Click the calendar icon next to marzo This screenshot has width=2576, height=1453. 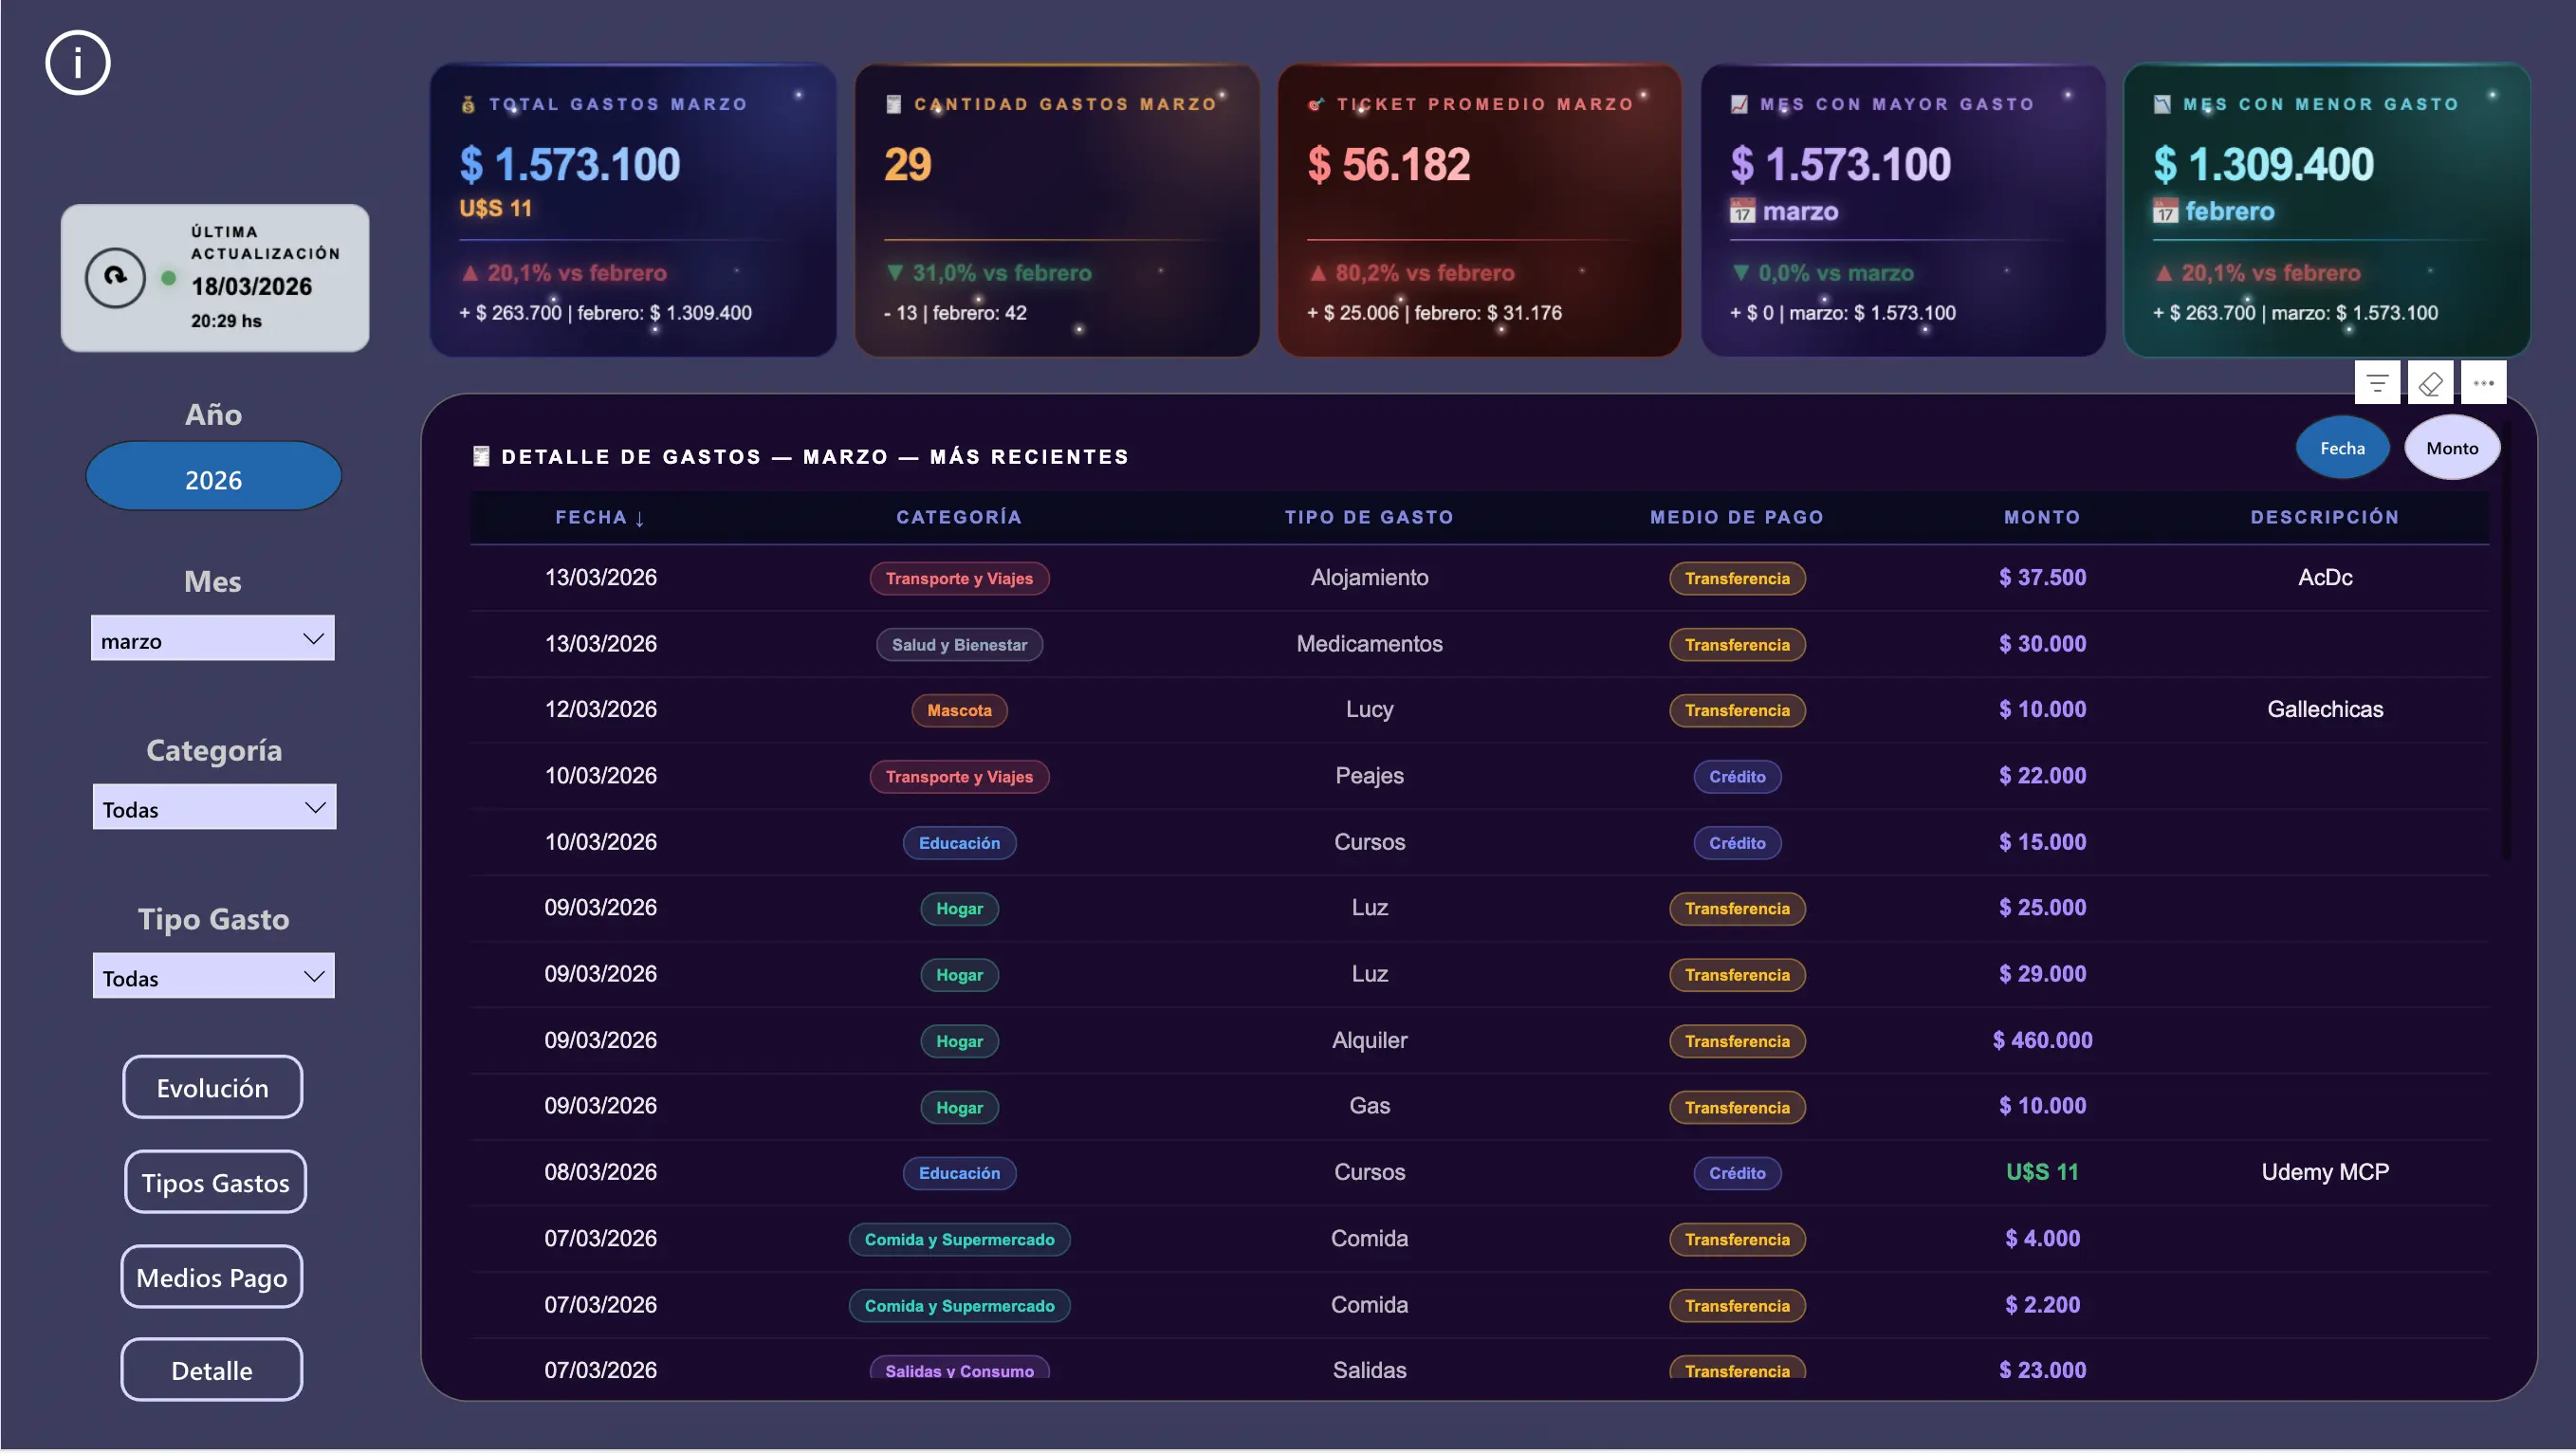point(1742,211)
